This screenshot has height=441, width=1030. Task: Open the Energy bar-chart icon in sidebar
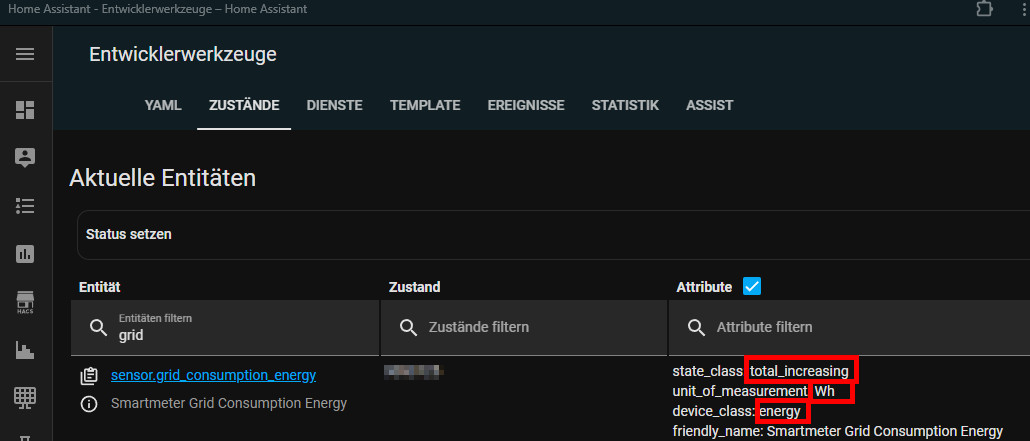(x=25, y=350)
